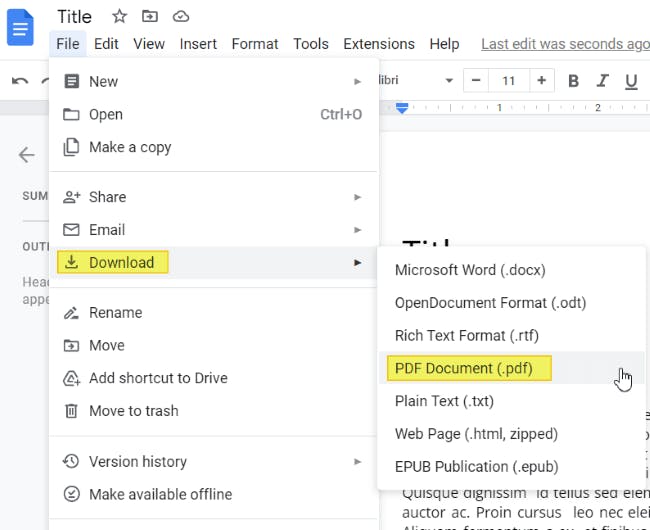
Task: Download as EPUB Publication (.epub)
Action: 512,466
